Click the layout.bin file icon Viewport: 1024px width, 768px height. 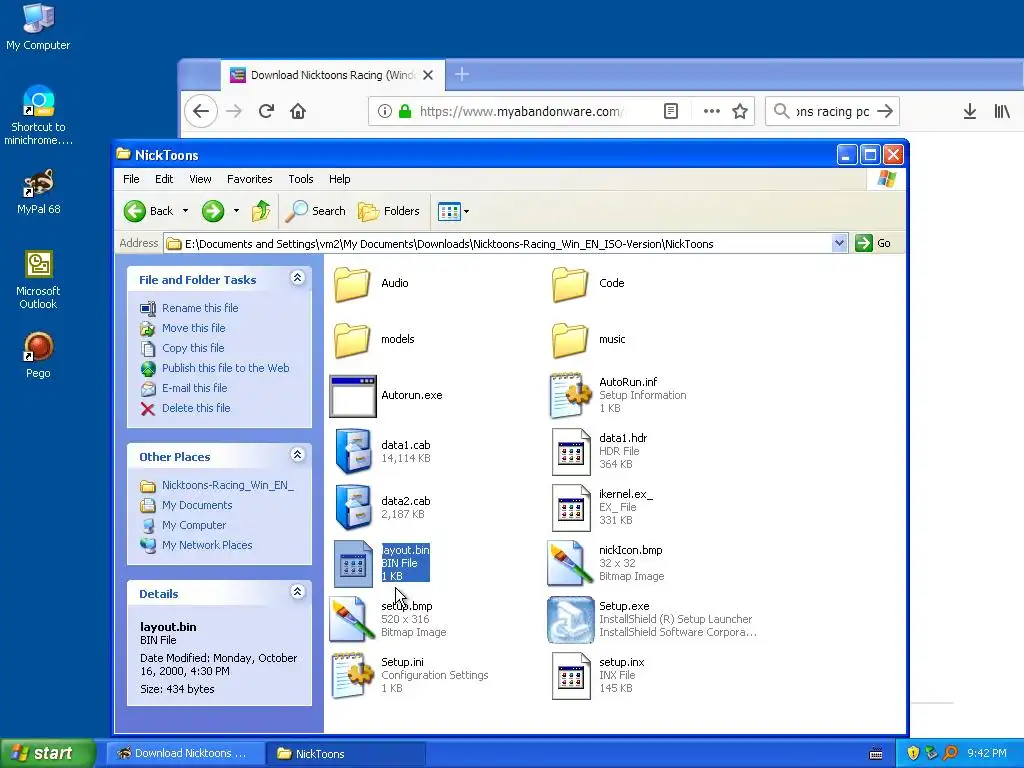[x=353, y=564]
